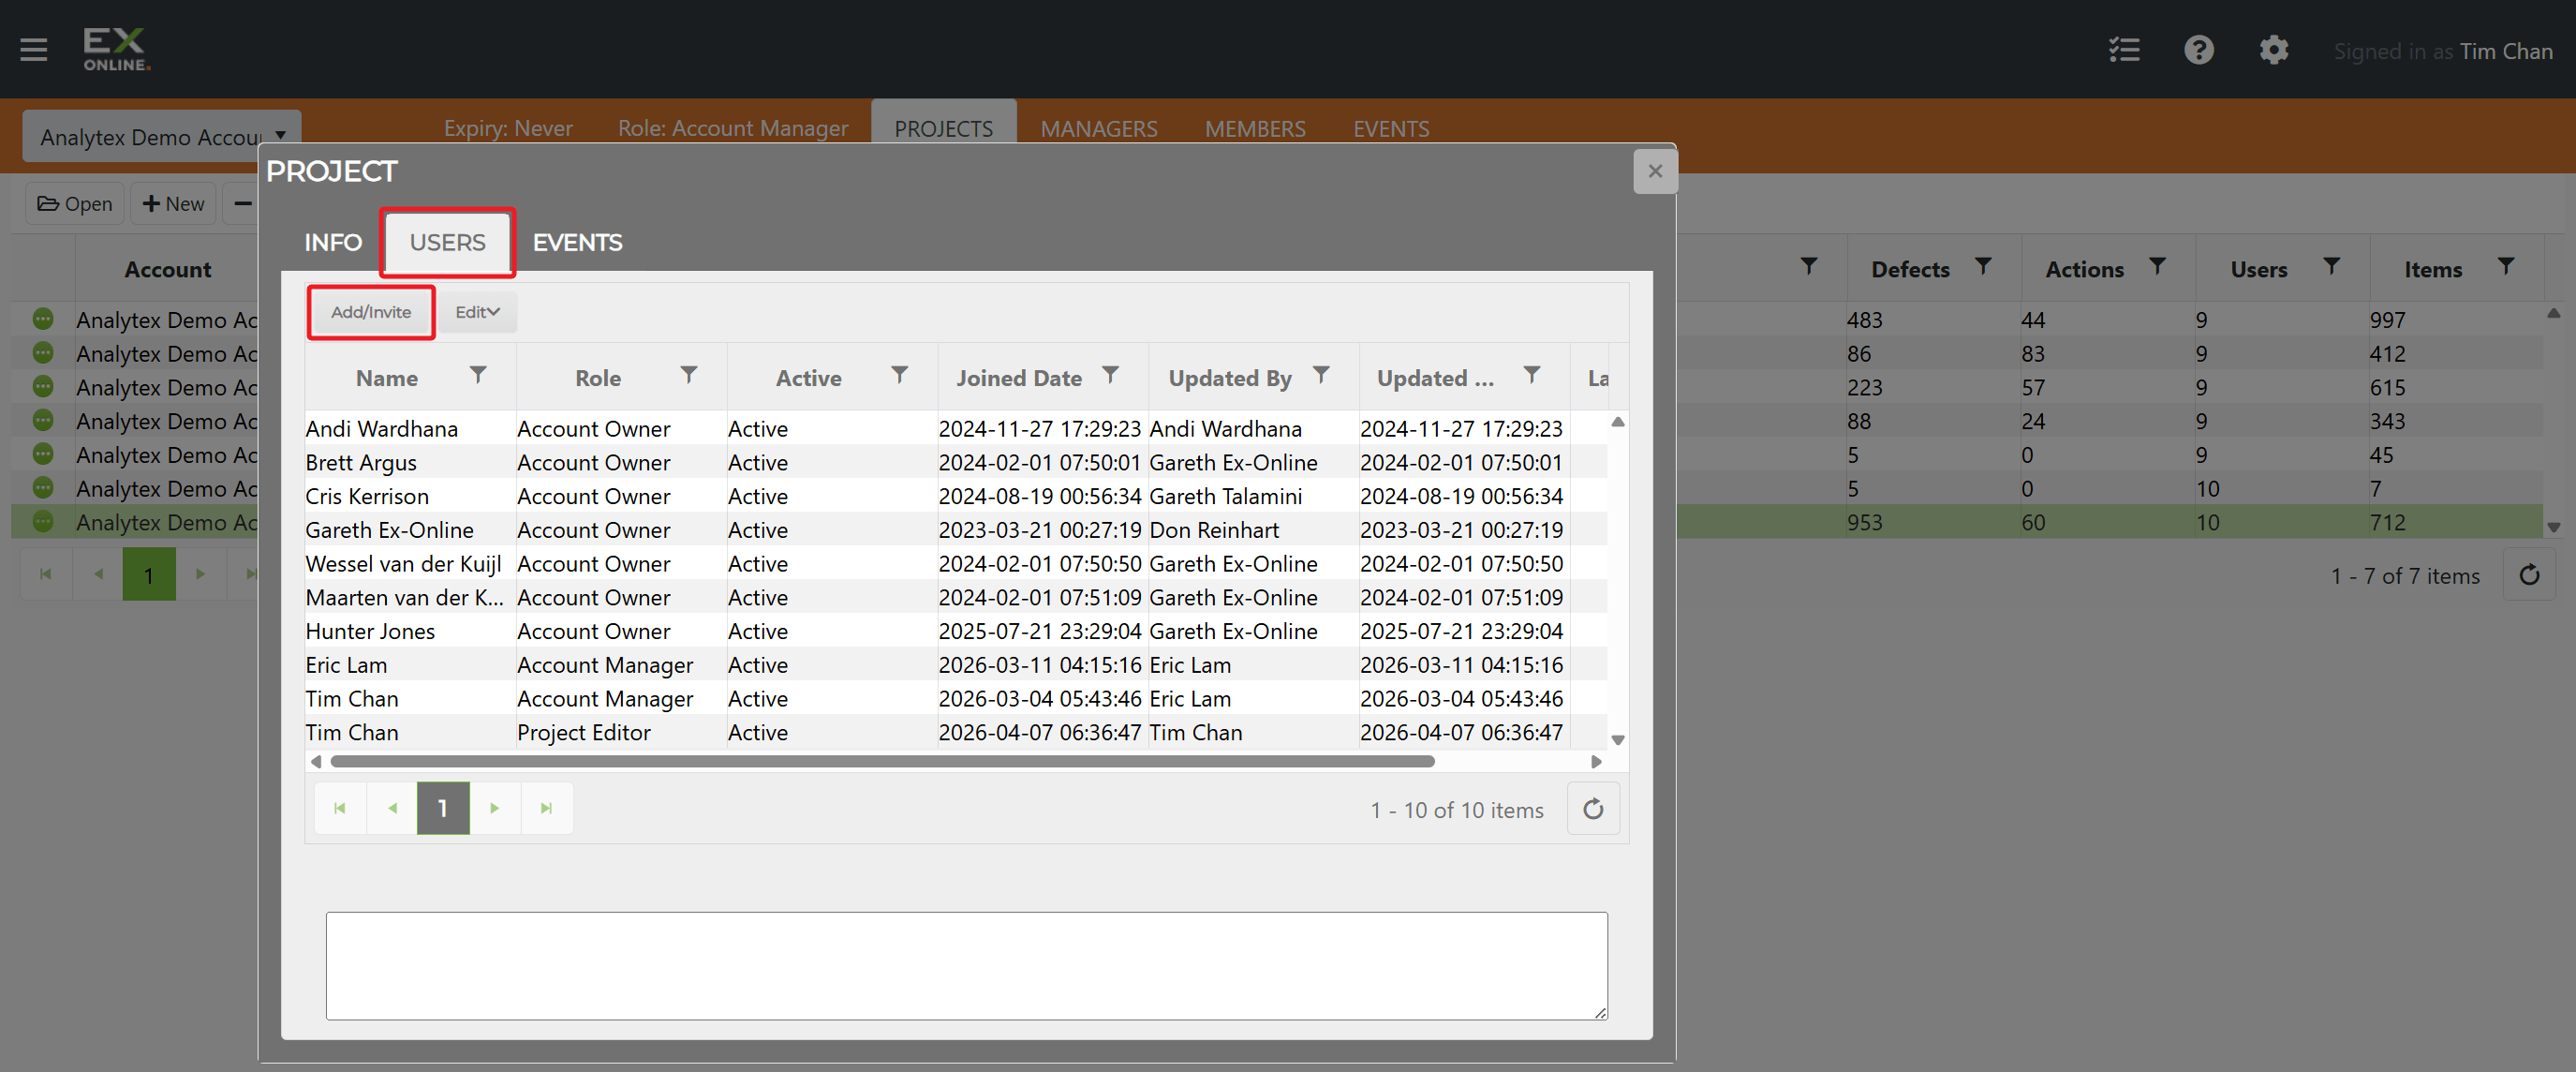Click page 1 in users pager
The image size is (2576, 1072).
point(443,808)
